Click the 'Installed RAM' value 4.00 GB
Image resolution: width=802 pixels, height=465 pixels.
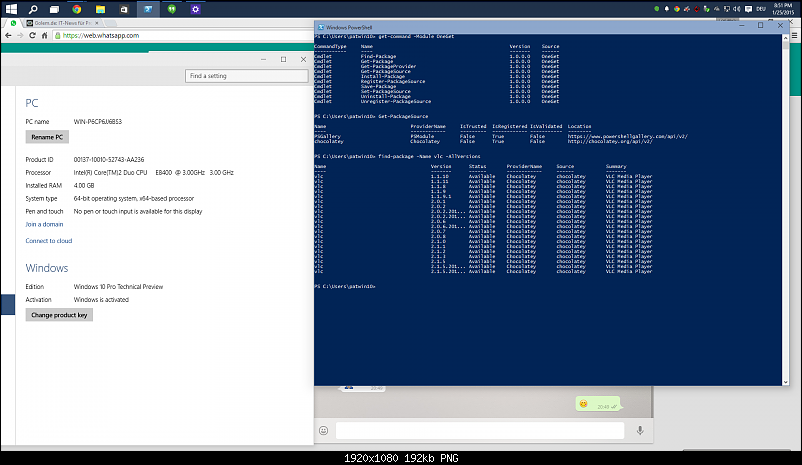pyautogui.click(x=84, y=186)
